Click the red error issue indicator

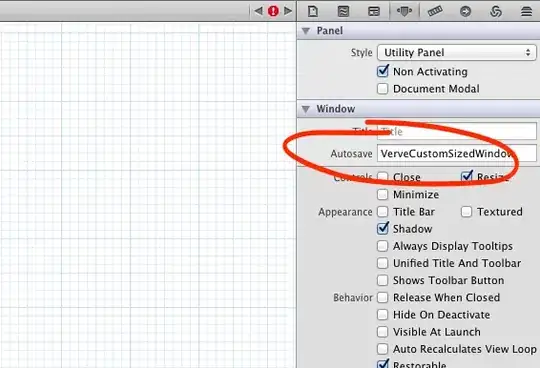point(273,11)
